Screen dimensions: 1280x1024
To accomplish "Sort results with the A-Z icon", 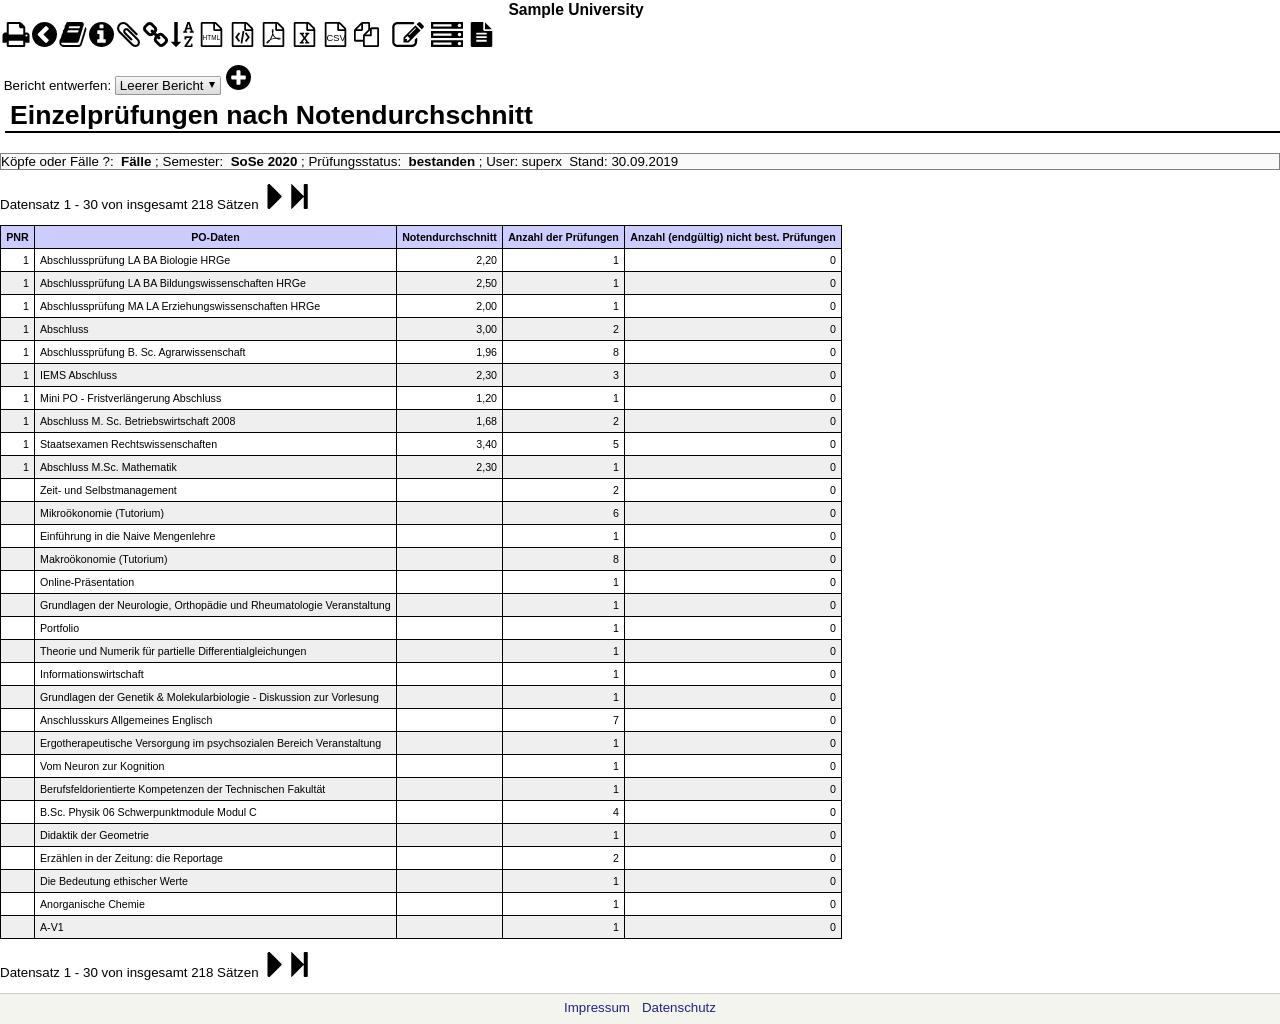I will pos(182,35).
